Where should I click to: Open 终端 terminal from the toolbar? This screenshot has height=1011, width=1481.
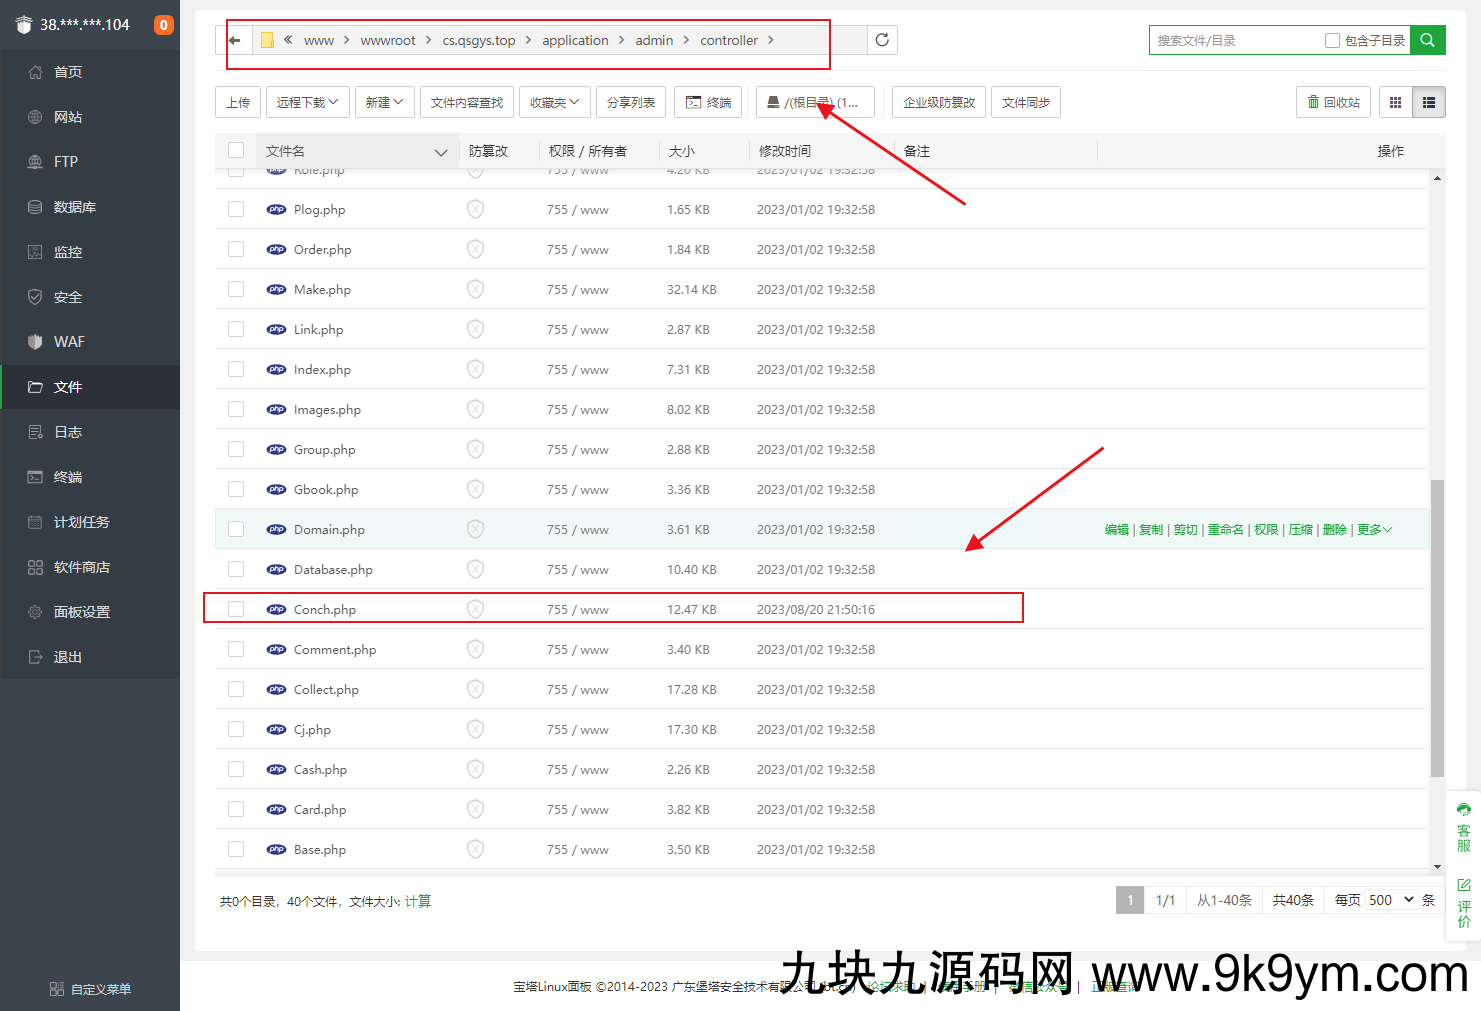(x=708, y=102)
